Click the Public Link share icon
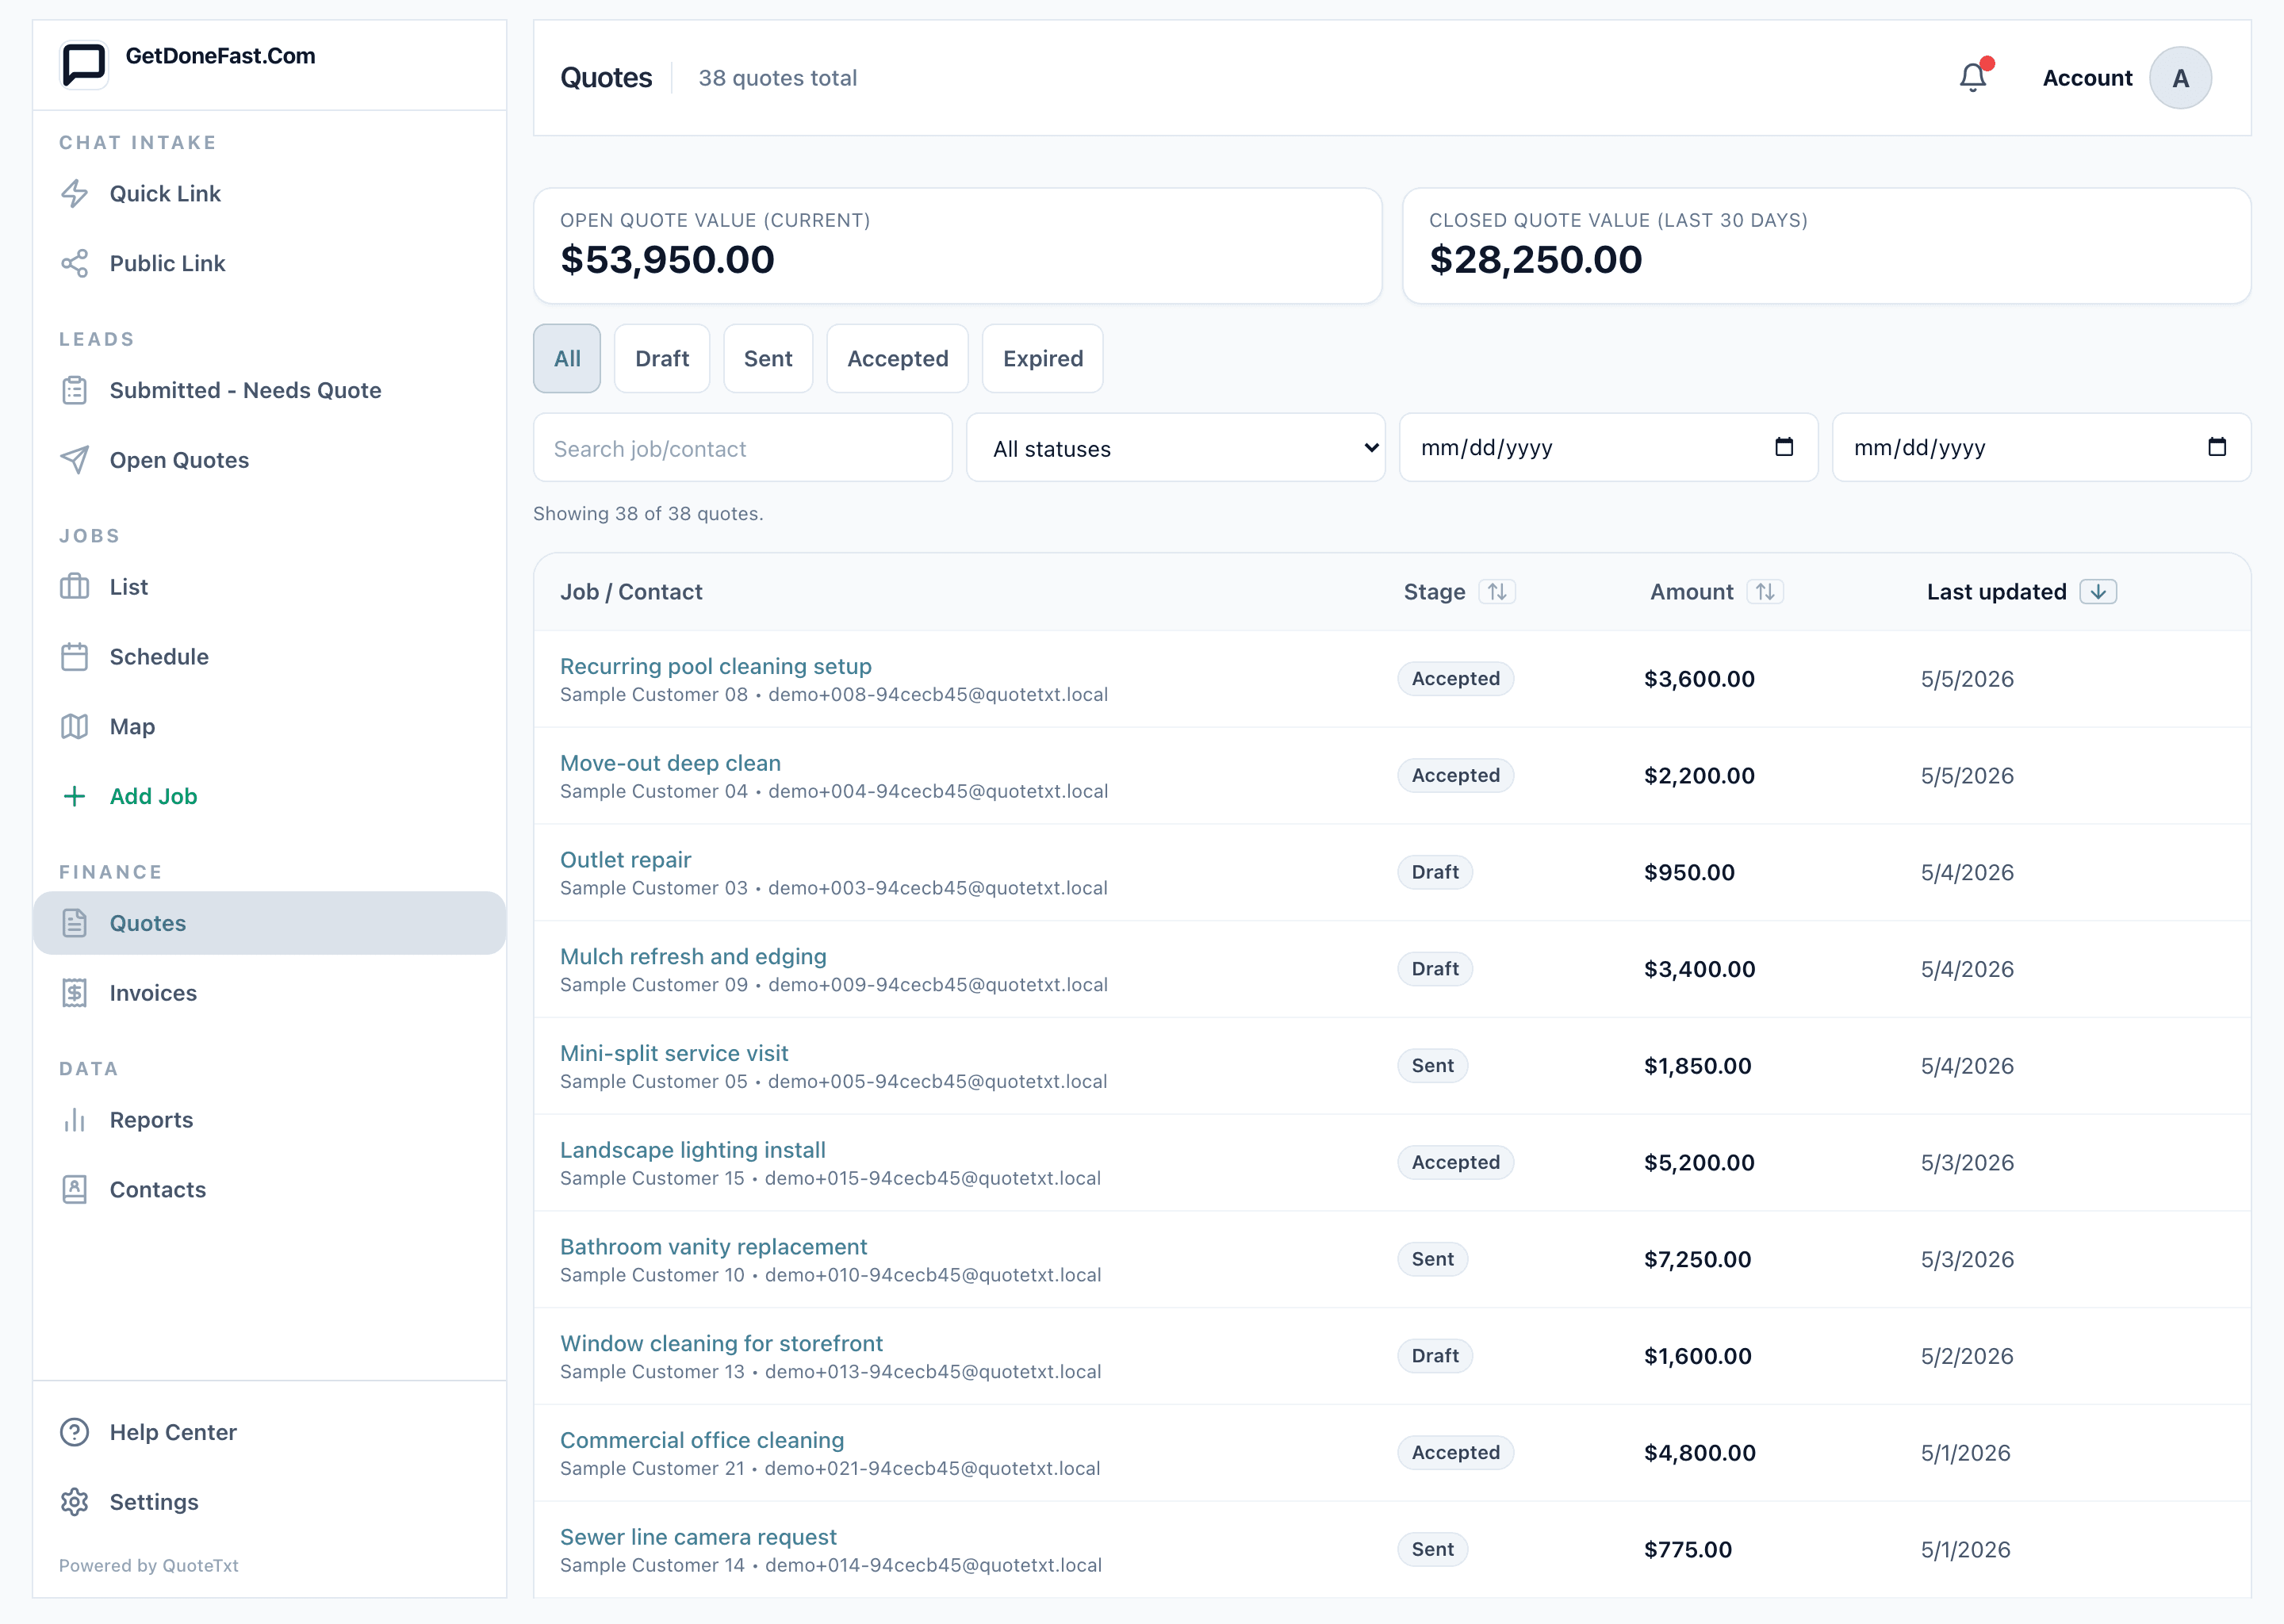This screenshot has width=2284, height=1624. click(x=75, y=263)
